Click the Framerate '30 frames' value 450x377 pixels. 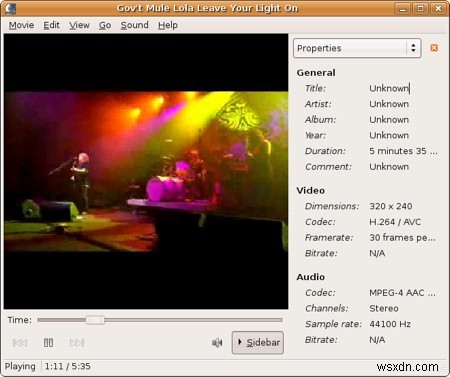tap(402, 238)
